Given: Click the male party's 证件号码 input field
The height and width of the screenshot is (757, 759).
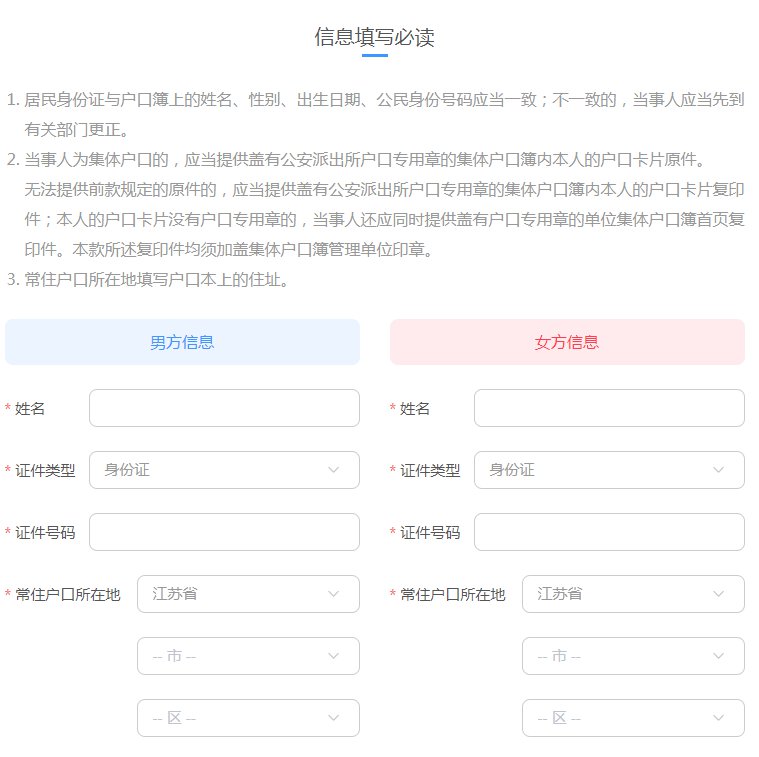Looking at the screenshot, I should coord(224,532).
